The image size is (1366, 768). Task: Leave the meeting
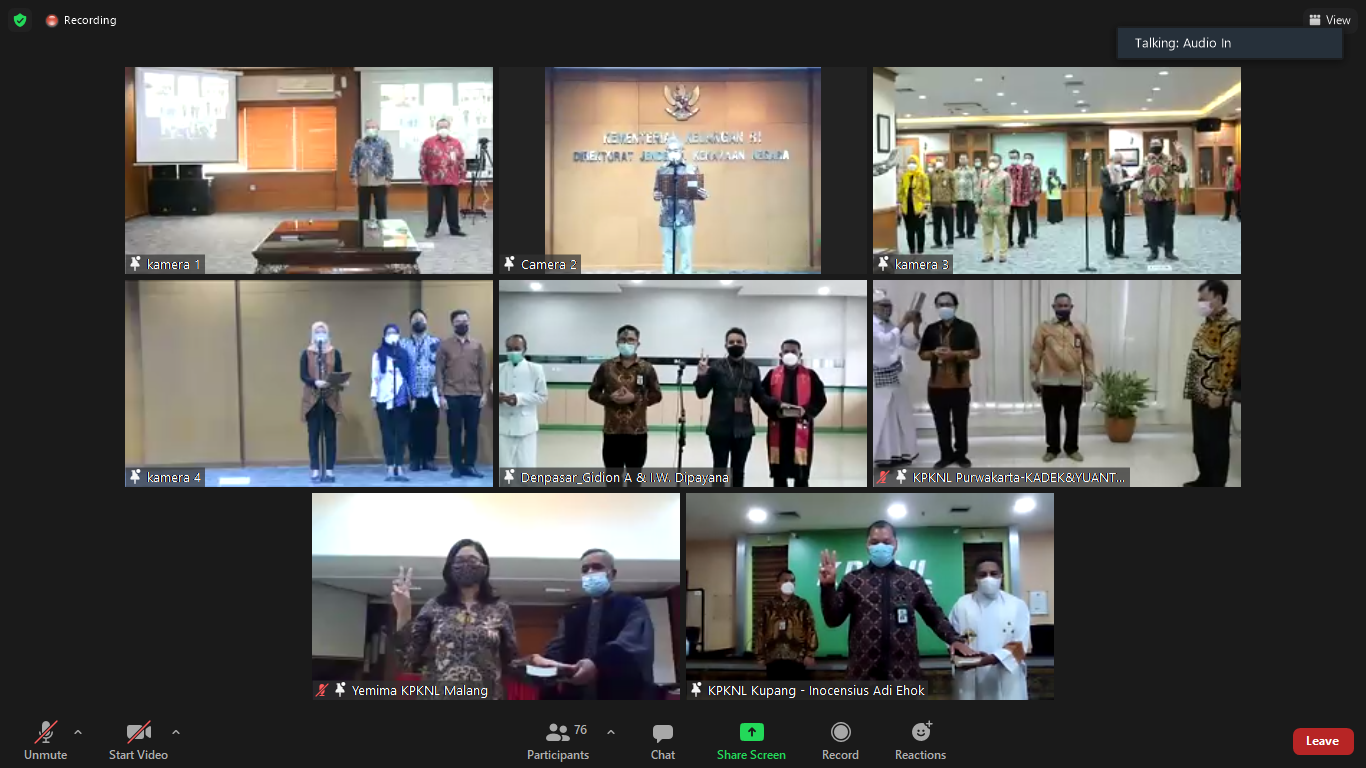point(1322,741)
